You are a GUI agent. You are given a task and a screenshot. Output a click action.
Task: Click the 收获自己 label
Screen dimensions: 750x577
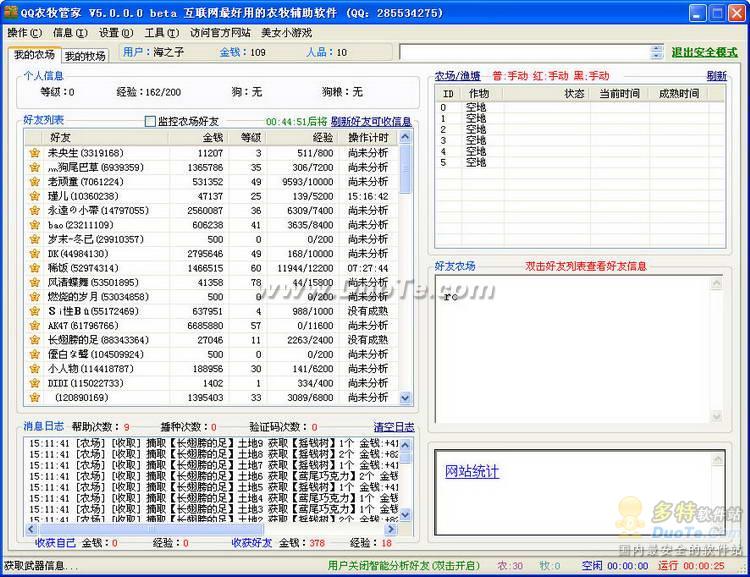[x=55, y=543]
